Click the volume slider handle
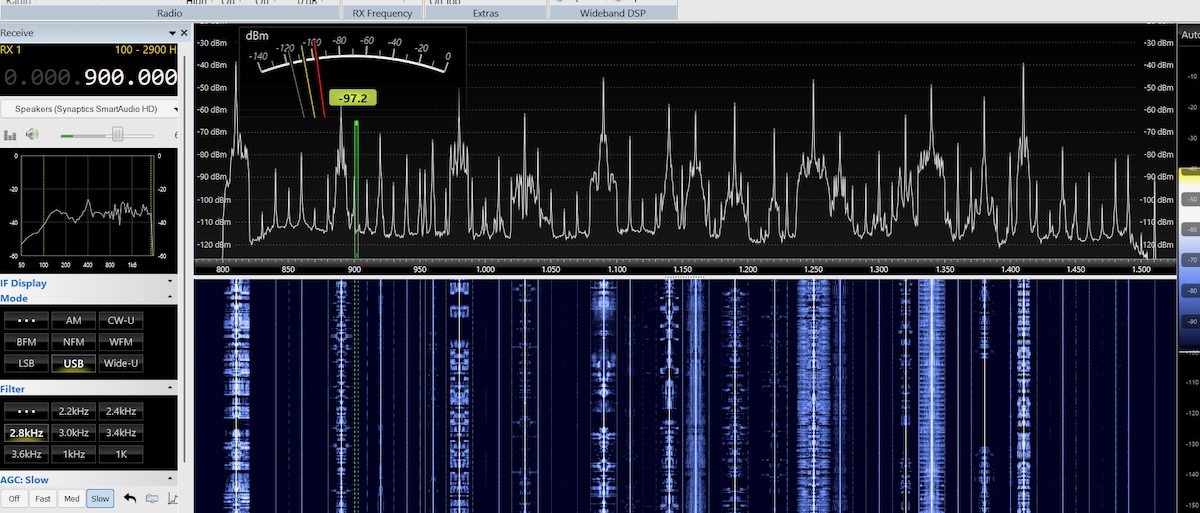 coord(117,134)
